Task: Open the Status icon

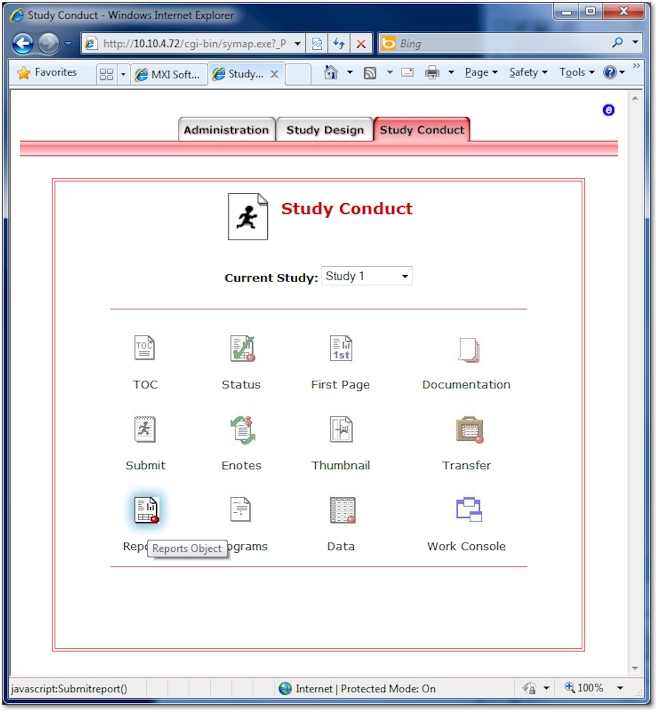Action: pyautogui.click(x=242, y=348)
